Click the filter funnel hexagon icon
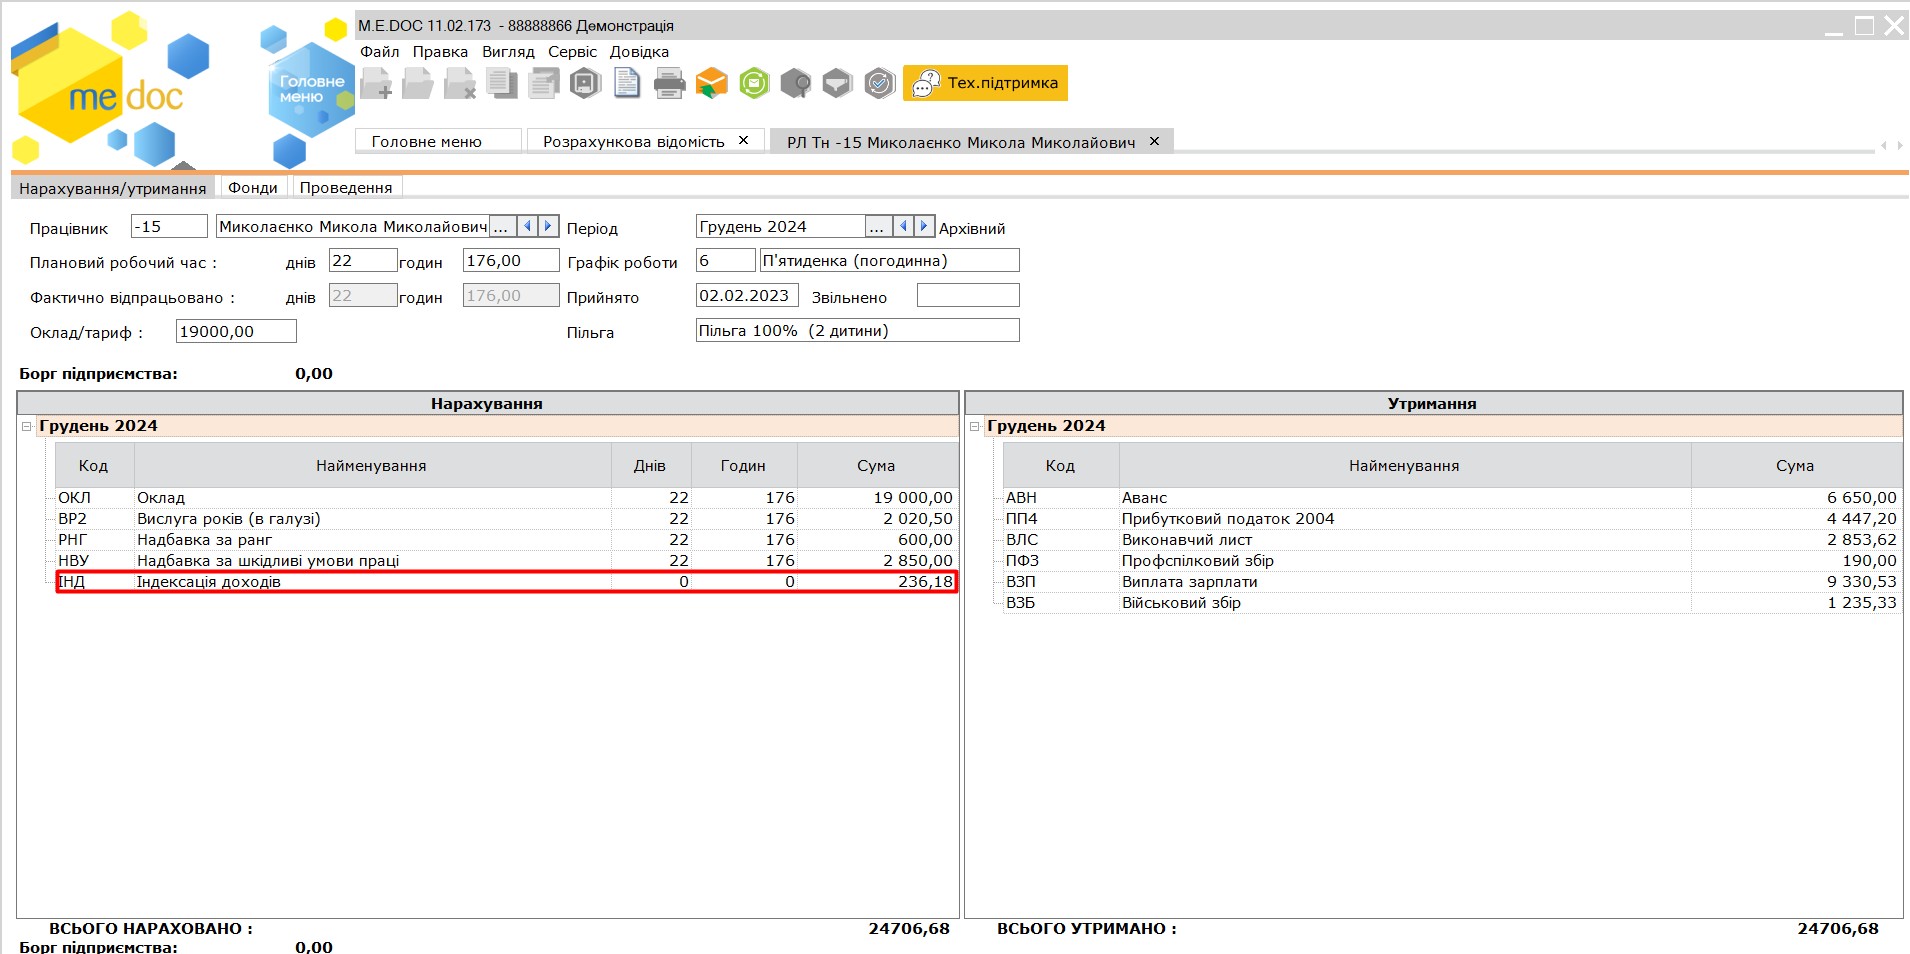This screenshot has width=1910, height=954. (x=838, y=84)
